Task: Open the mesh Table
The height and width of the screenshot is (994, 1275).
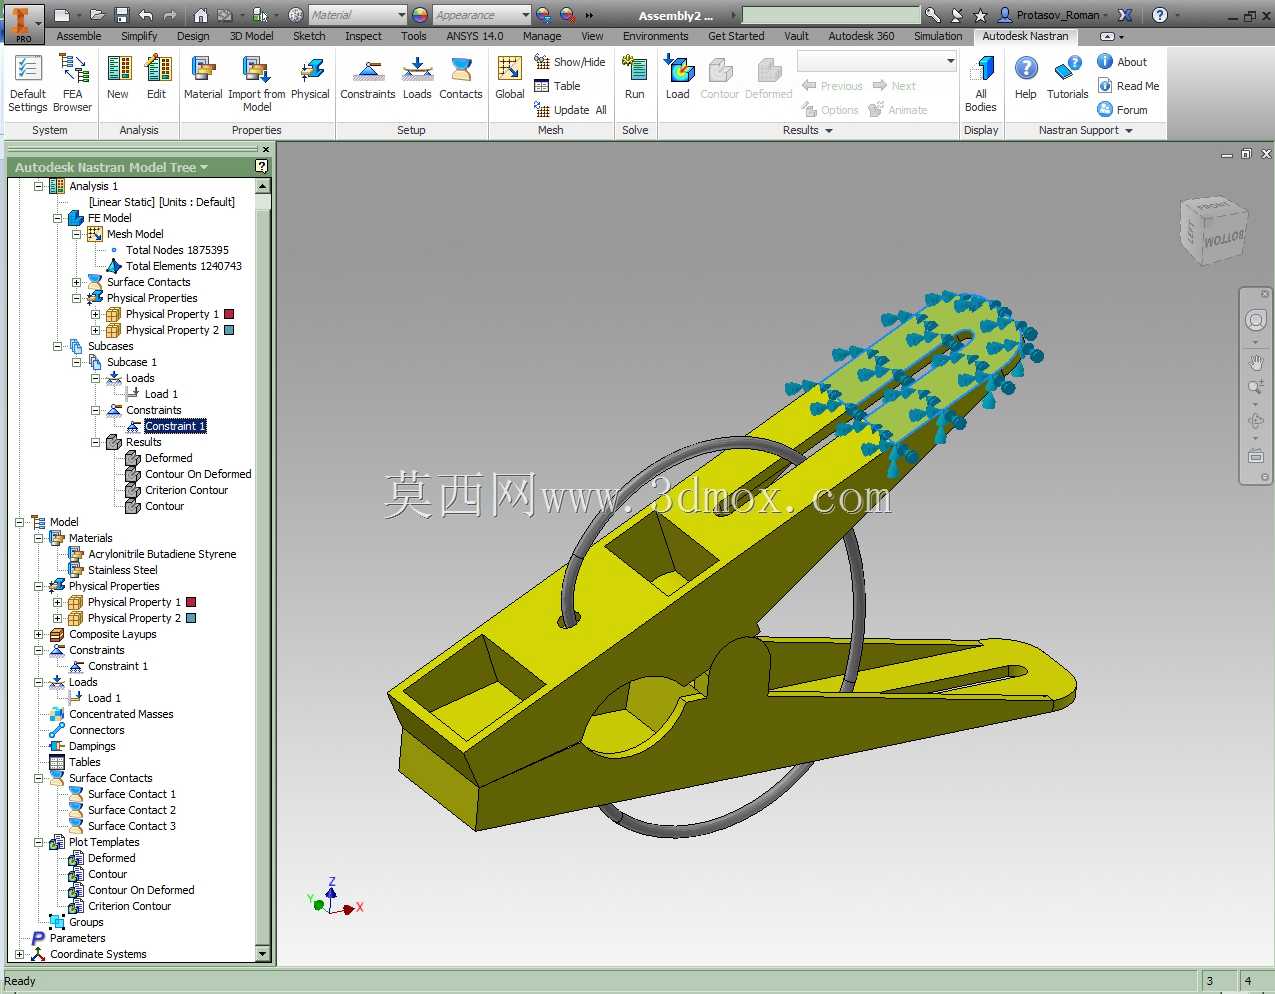Action: [558, 86]
